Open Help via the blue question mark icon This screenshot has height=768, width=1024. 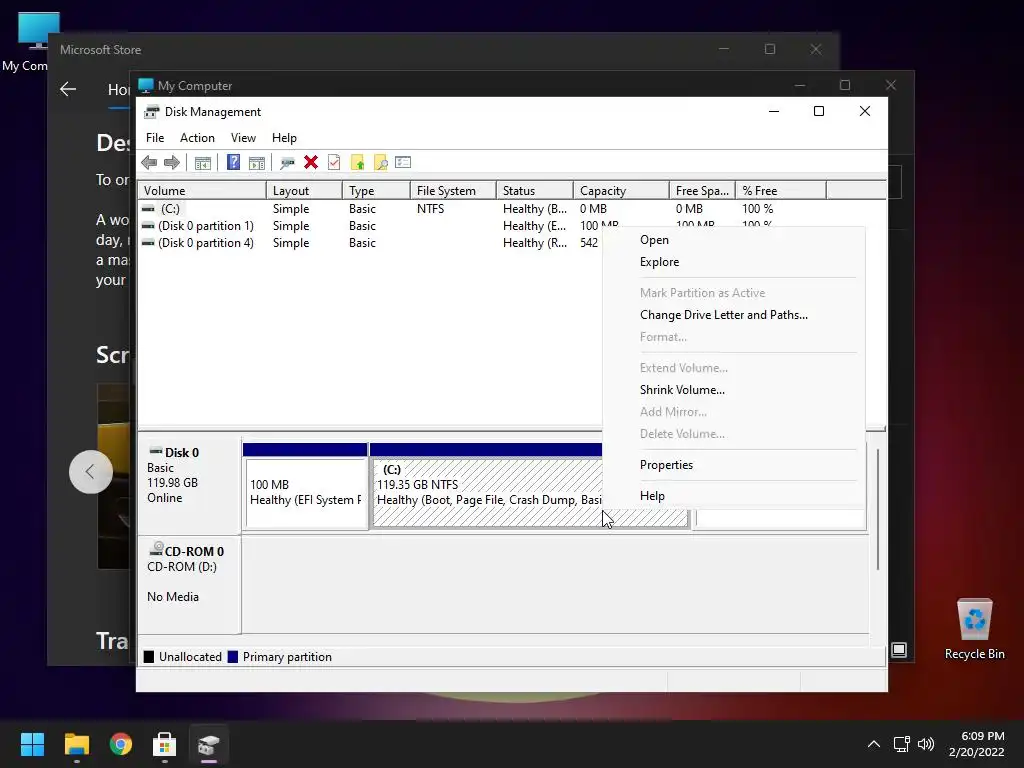coord(233,163)
